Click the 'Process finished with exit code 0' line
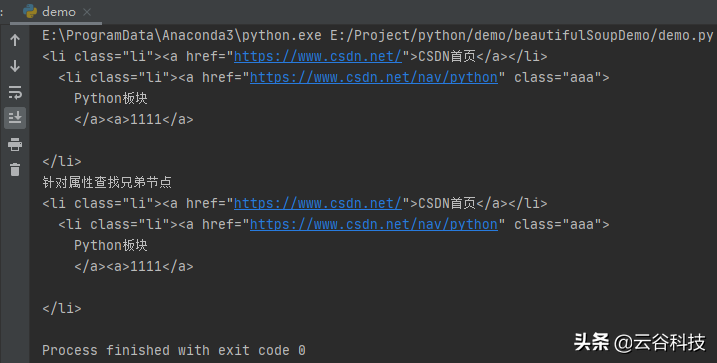Viewport: 717px width, 363px height. [x=174, y=350]
